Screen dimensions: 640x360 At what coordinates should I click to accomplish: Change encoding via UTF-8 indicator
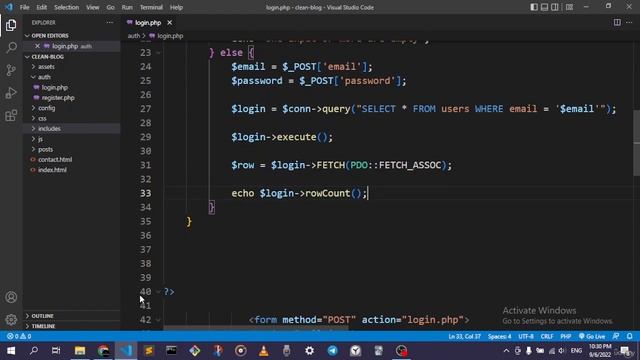[526, 336]
